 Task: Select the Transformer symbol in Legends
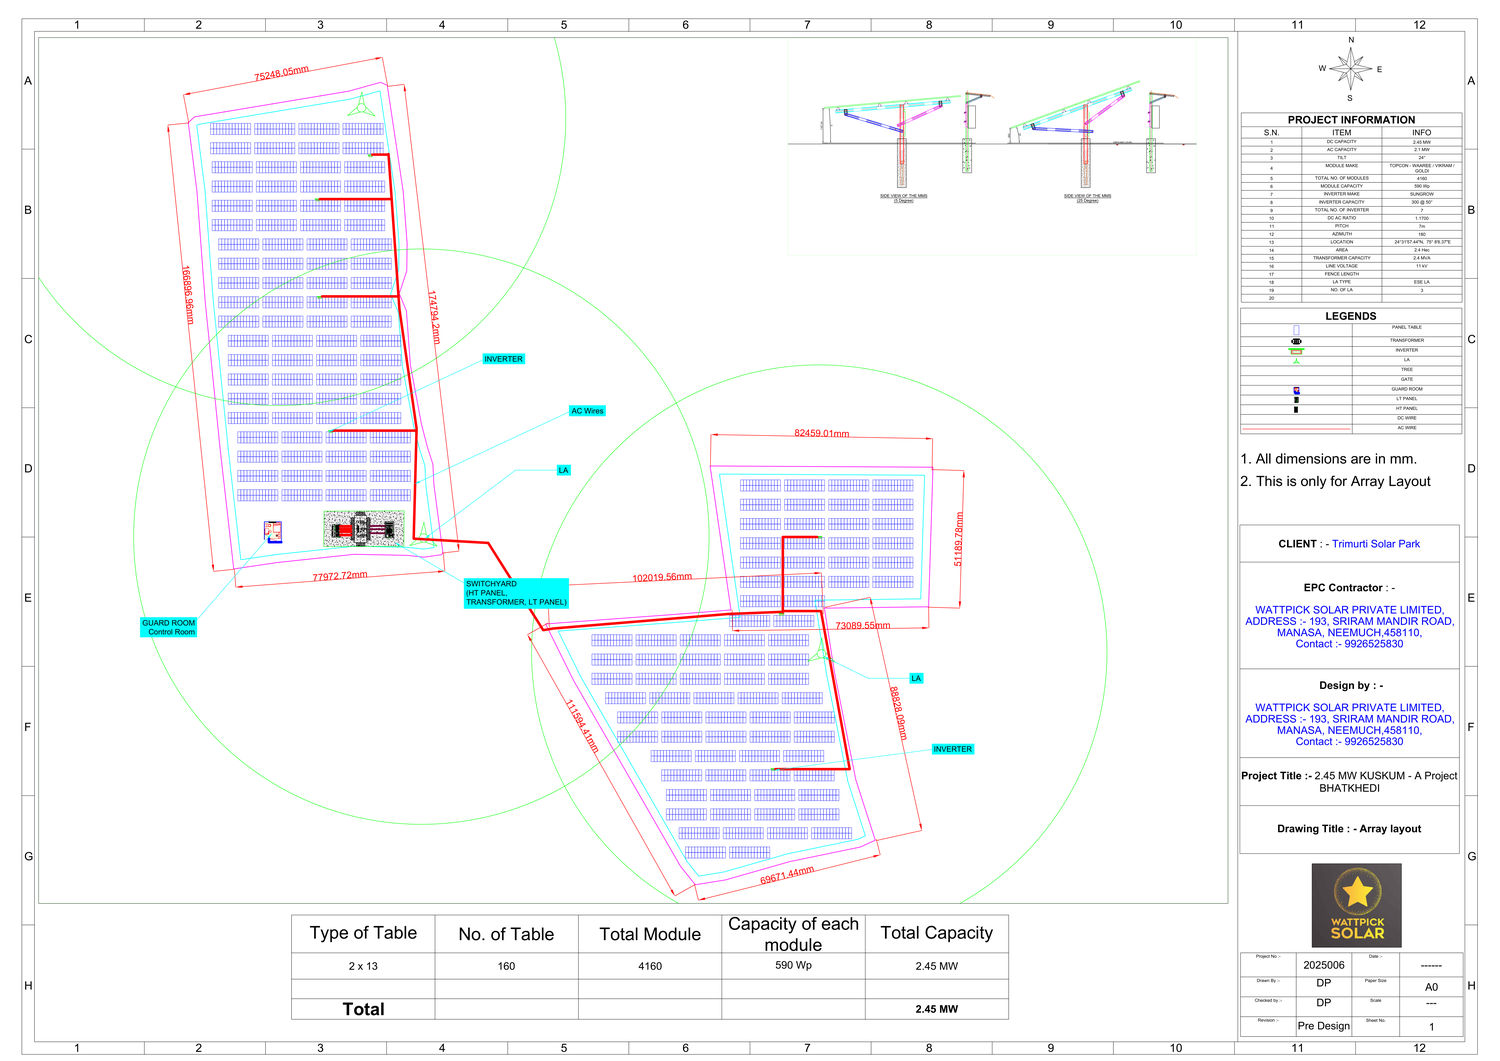pos(1296,341)
